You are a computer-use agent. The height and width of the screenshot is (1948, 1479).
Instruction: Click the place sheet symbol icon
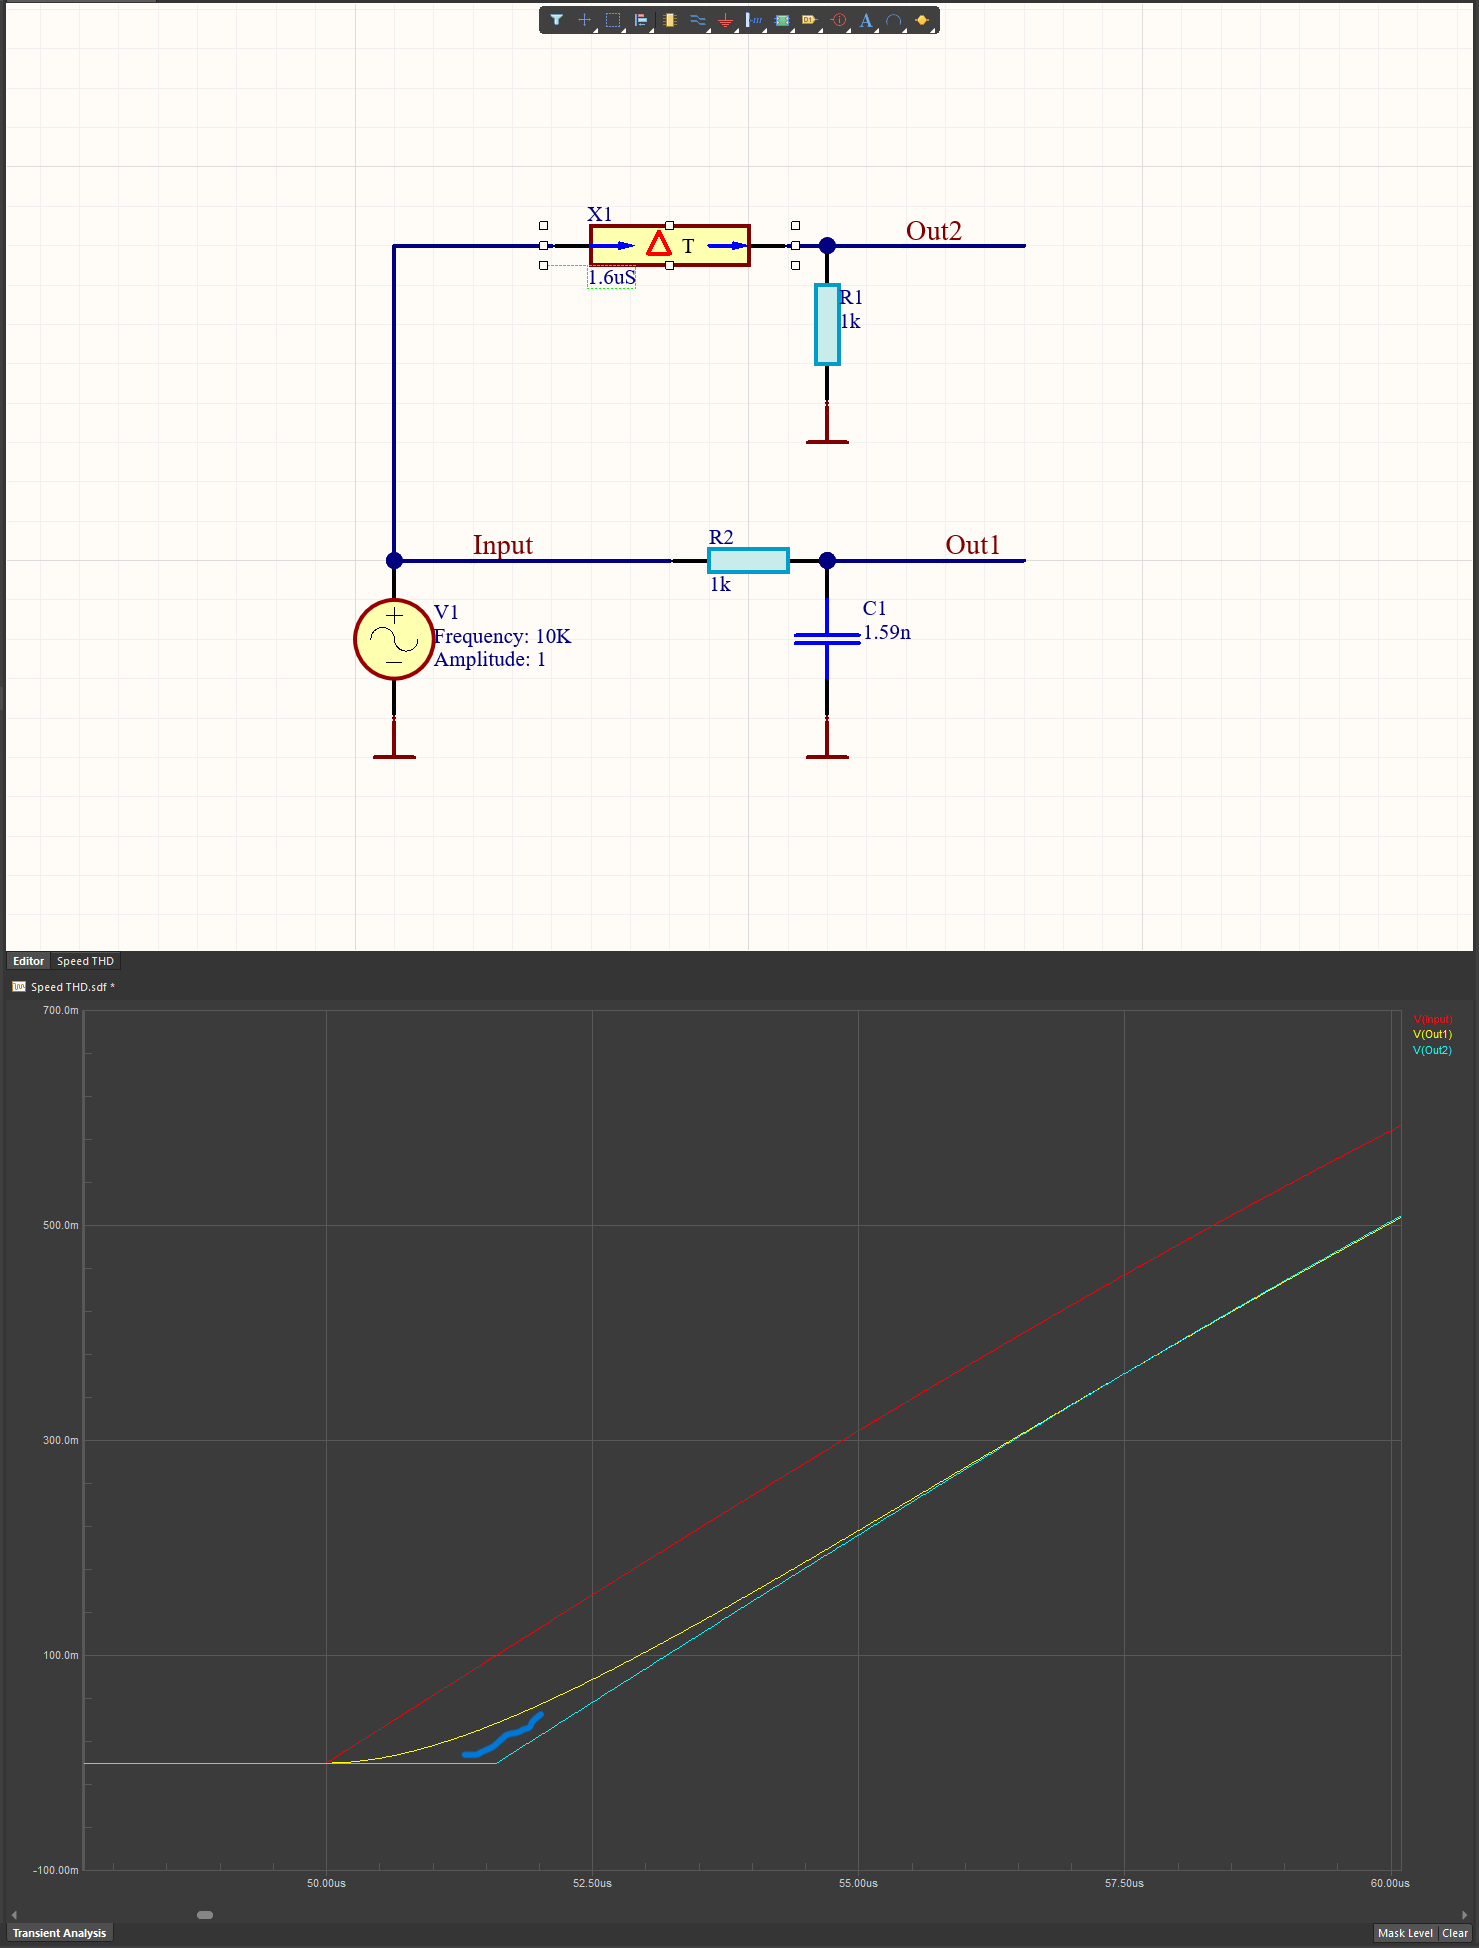[782, 20]
